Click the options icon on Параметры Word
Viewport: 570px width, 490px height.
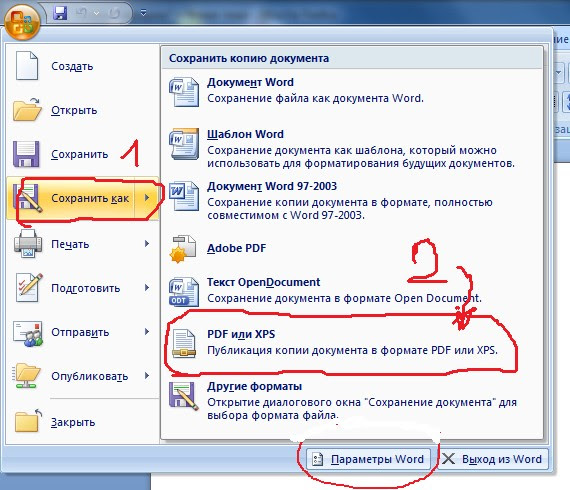tap(317, 459)
